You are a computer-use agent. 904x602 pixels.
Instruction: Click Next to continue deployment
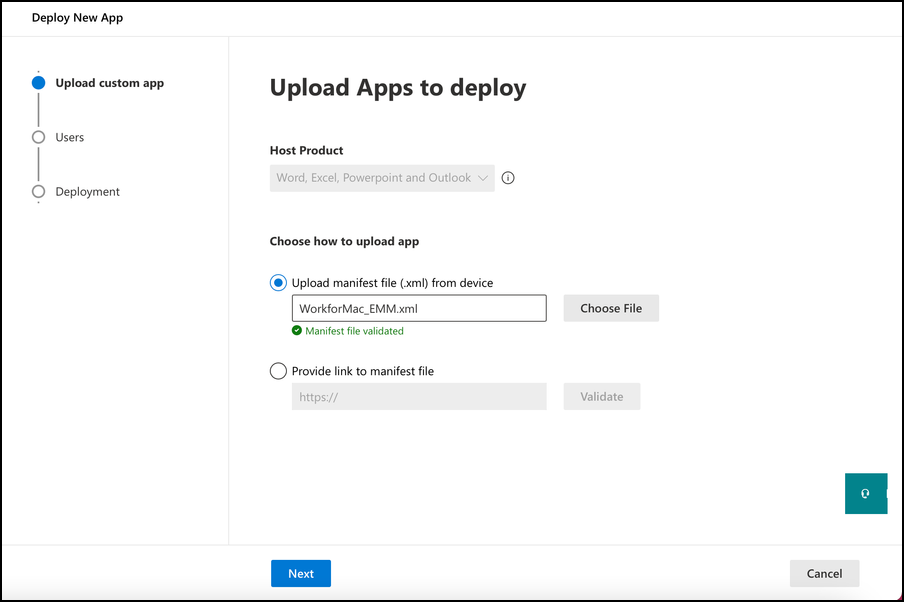click(301, 573)
